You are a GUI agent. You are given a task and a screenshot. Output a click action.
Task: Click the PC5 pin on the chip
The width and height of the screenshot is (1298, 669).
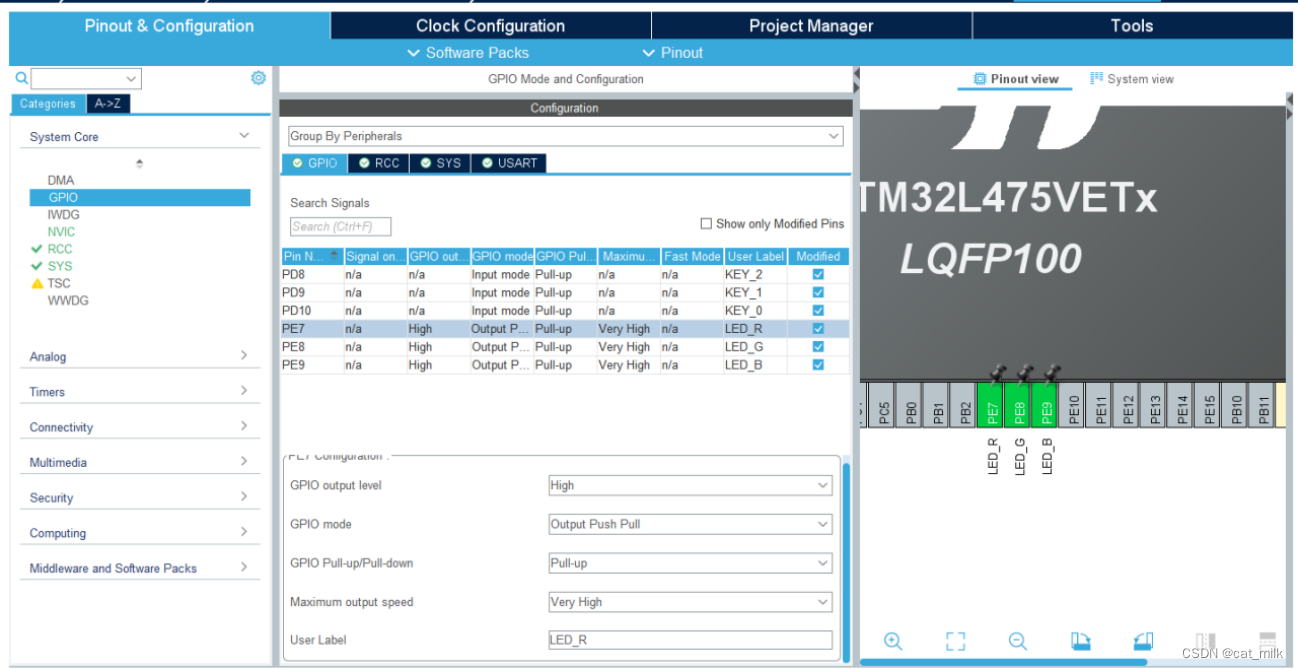click(x=883, y=407)
